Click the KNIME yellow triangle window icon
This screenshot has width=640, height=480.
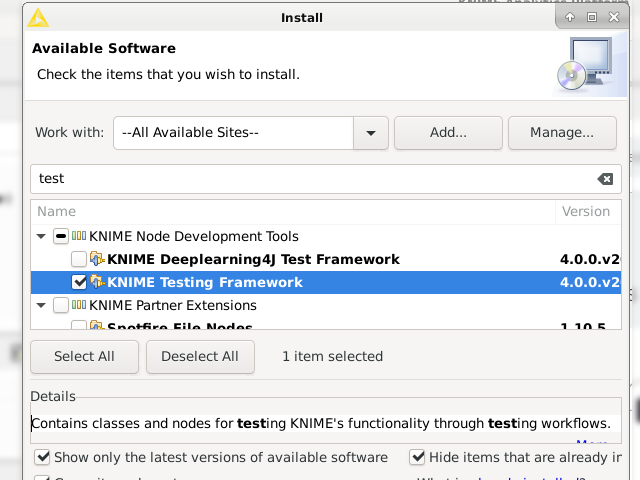38,18
